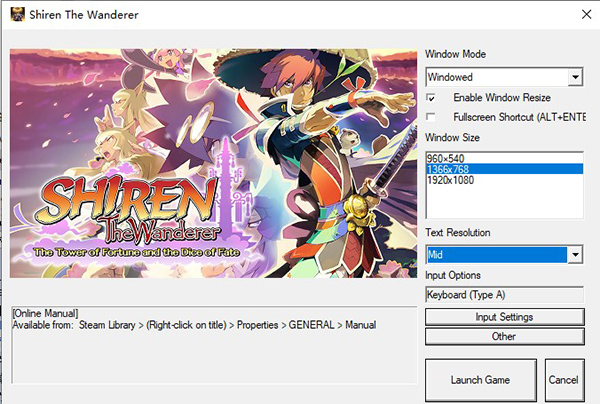Select the 1366x768 window size entry
Screen dimensions: 600x404
click(505, 169)
